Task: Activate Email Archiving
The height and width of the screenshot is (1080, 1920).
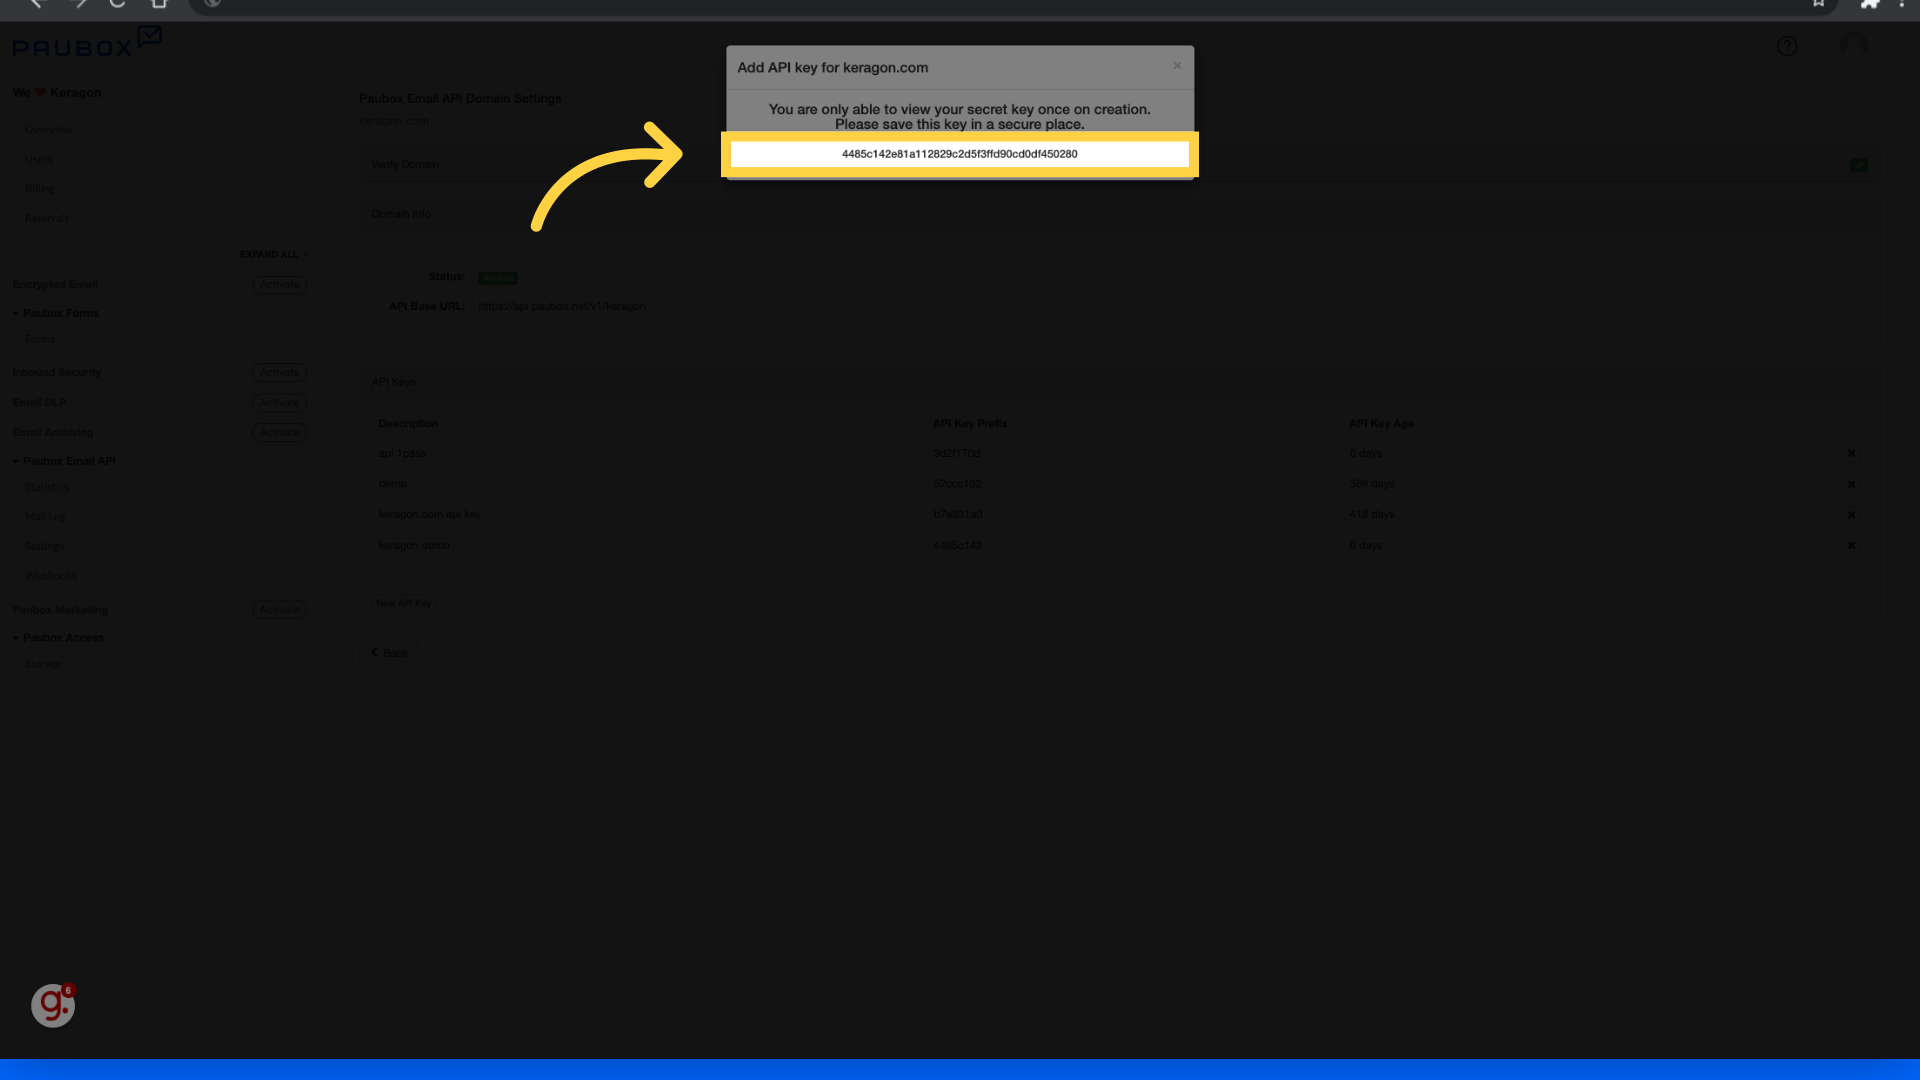Action: (279, 432)
